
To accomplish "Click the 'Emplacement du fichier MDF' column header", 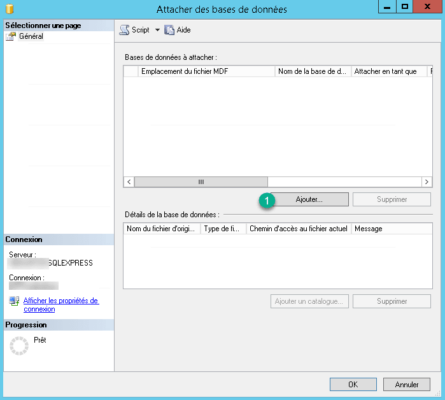I will [x=206, y=71].
